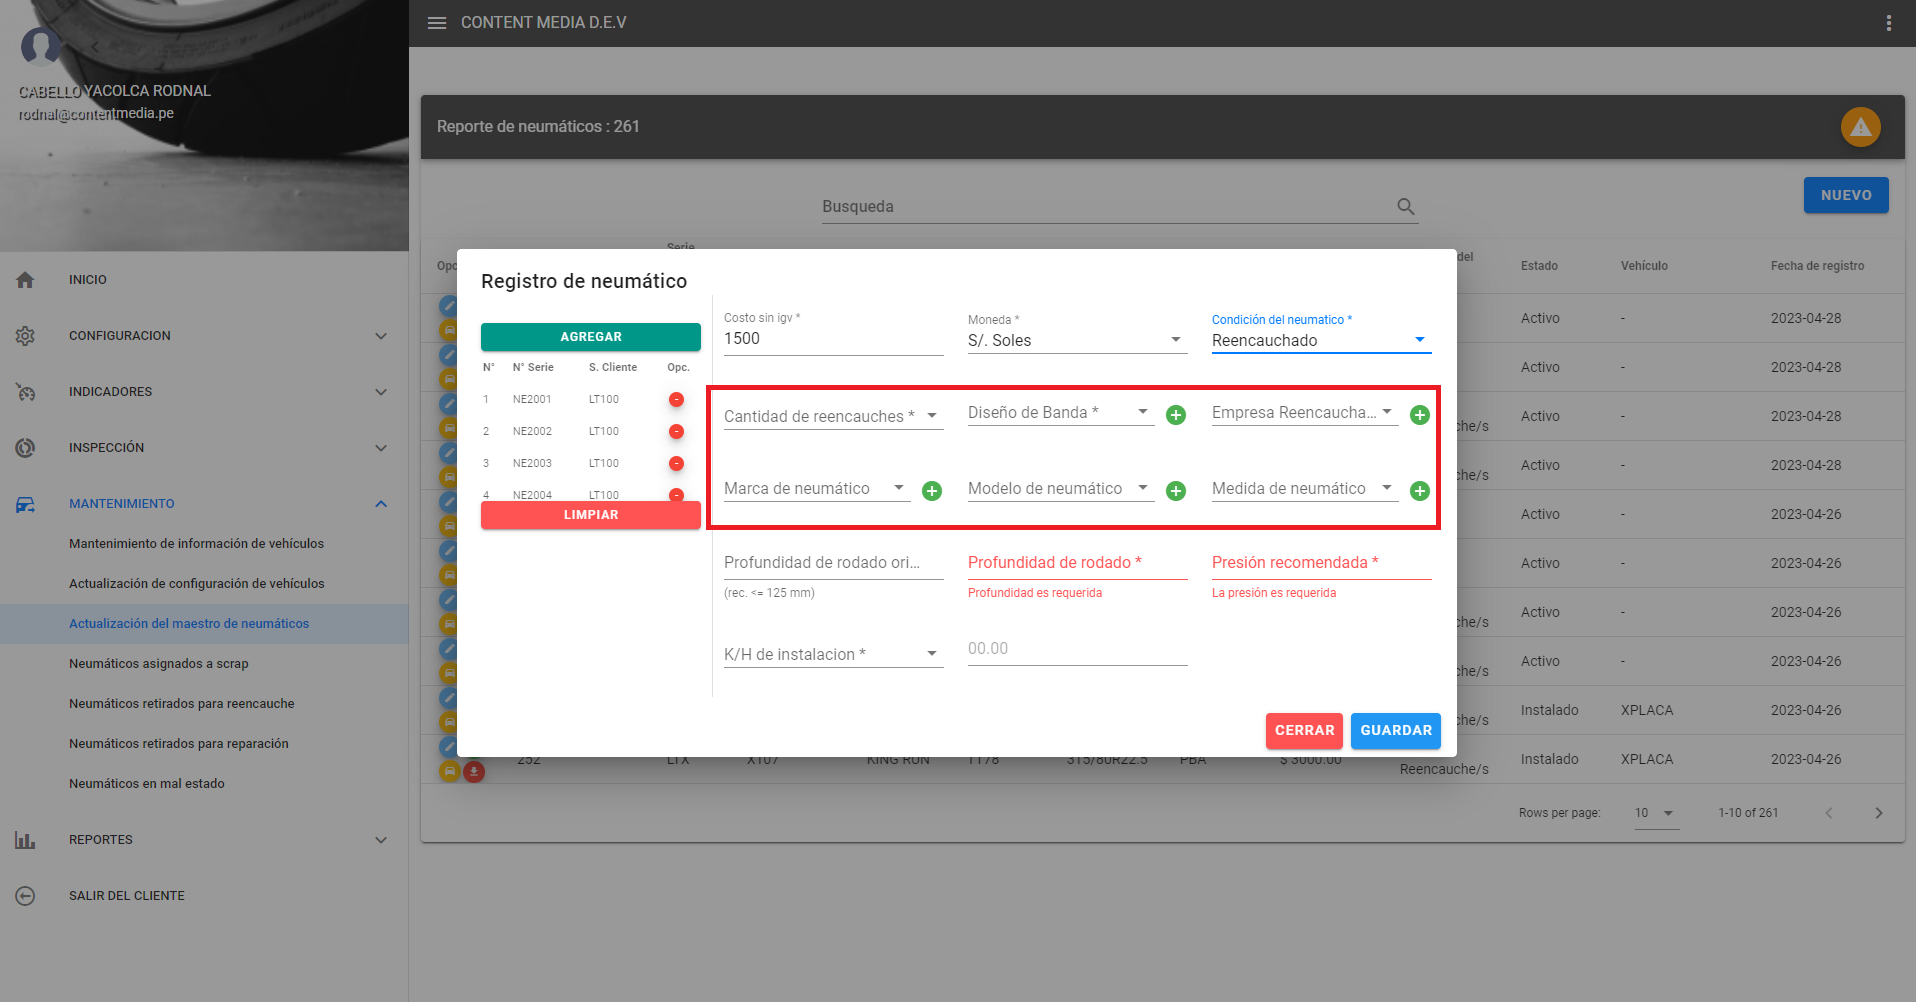
Task: Add new Modelo de neumático with plus icon
Action: (x=1176, y=491)
